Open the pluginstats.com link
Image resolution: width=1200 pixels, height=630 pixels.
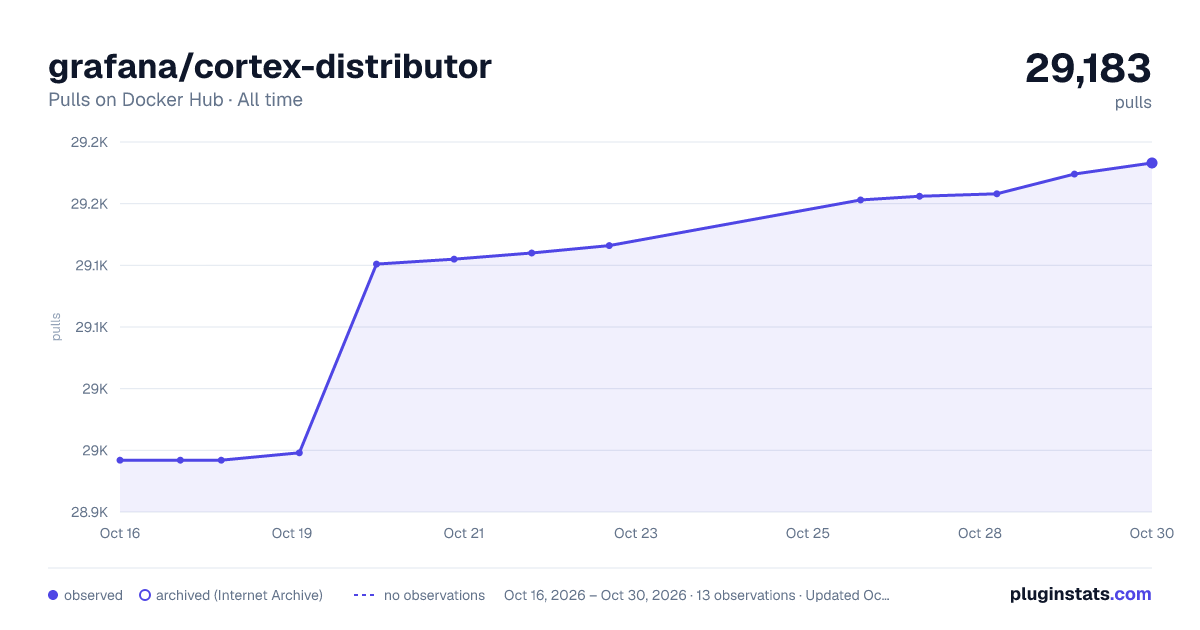point(1081,594)
